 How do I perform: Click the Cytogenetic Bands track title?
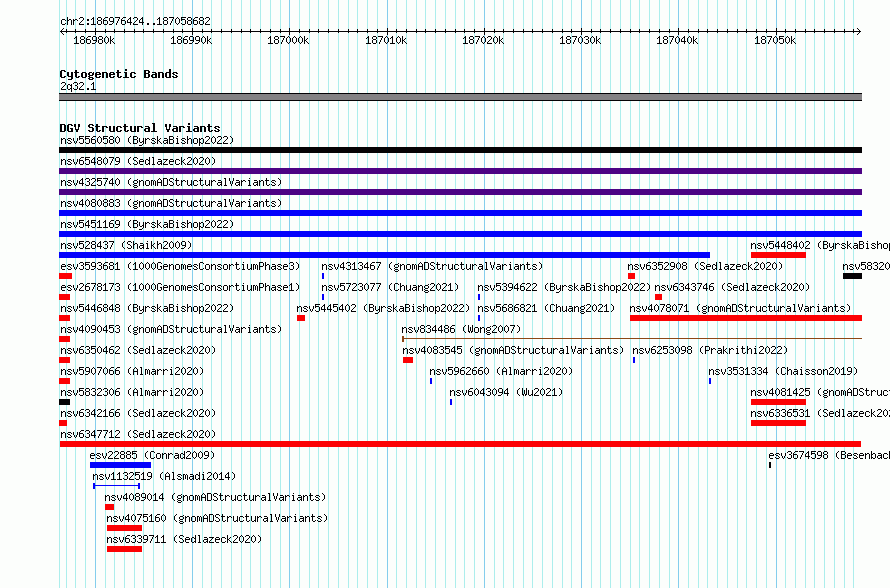119,74
